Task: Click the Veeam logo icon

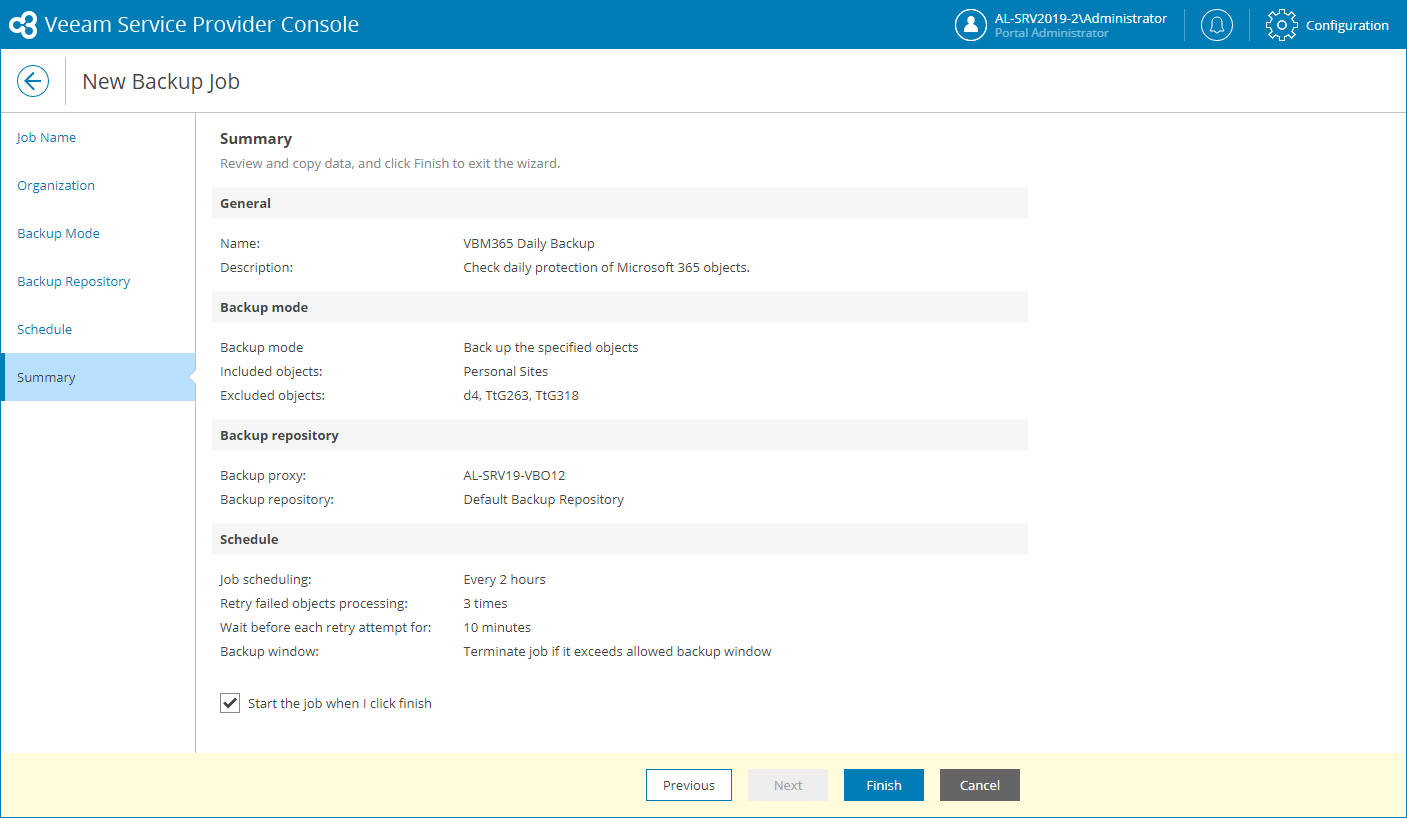Action: tap(23, 25)
